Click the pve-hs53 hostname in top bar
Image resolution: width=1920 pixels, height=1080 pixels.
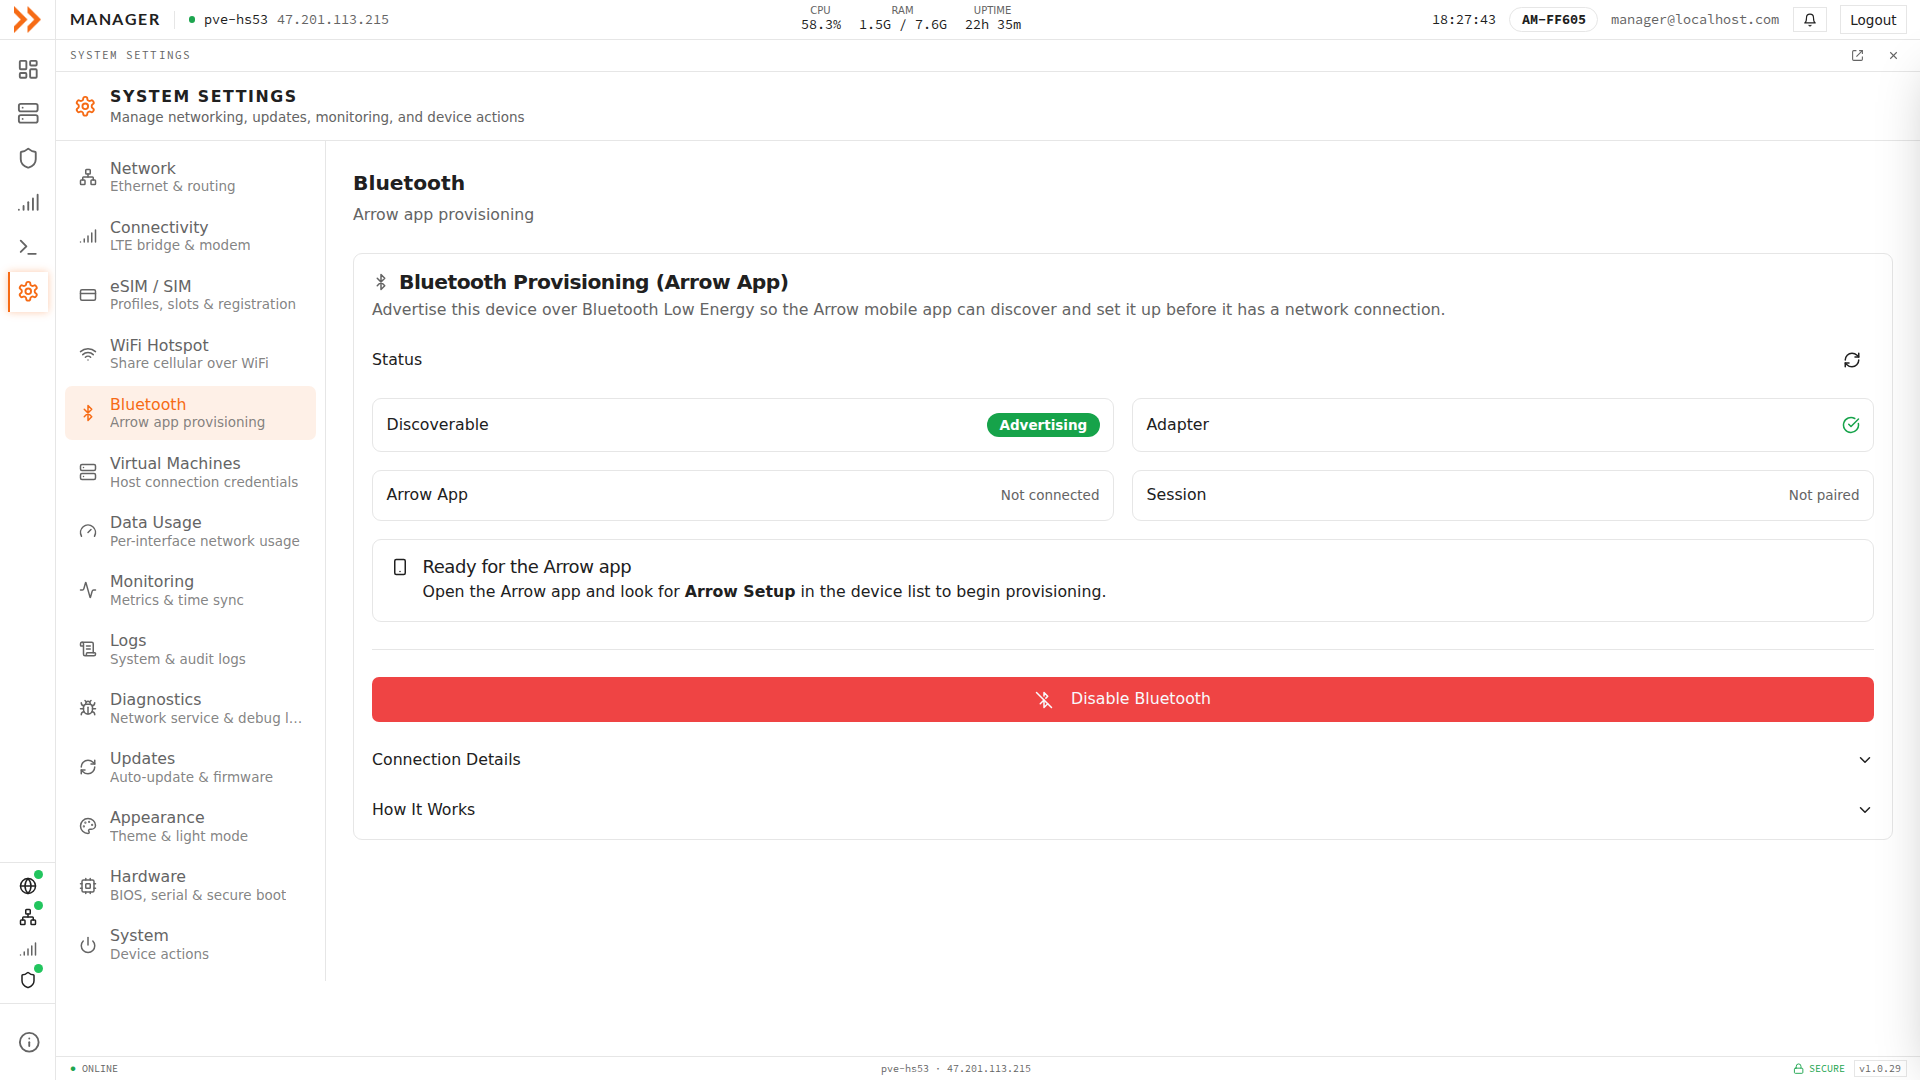[x=236, y=20]
